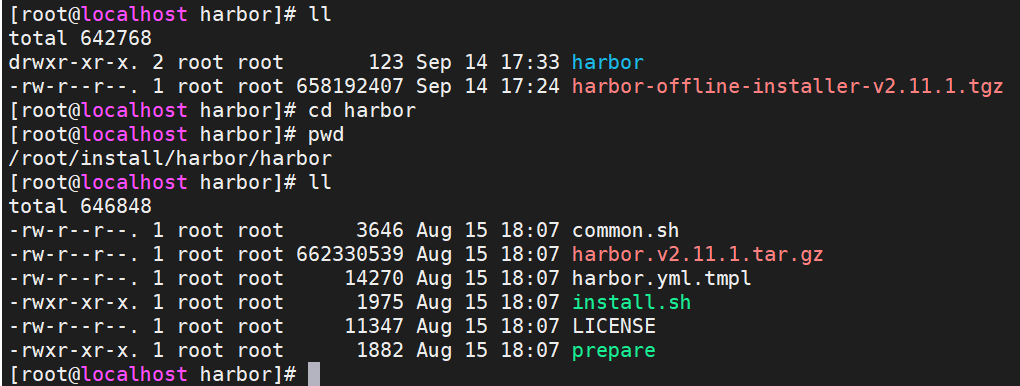Select the LICENSE filename
The width and height of the screenshot is (1020, 386).
point(613,327)
